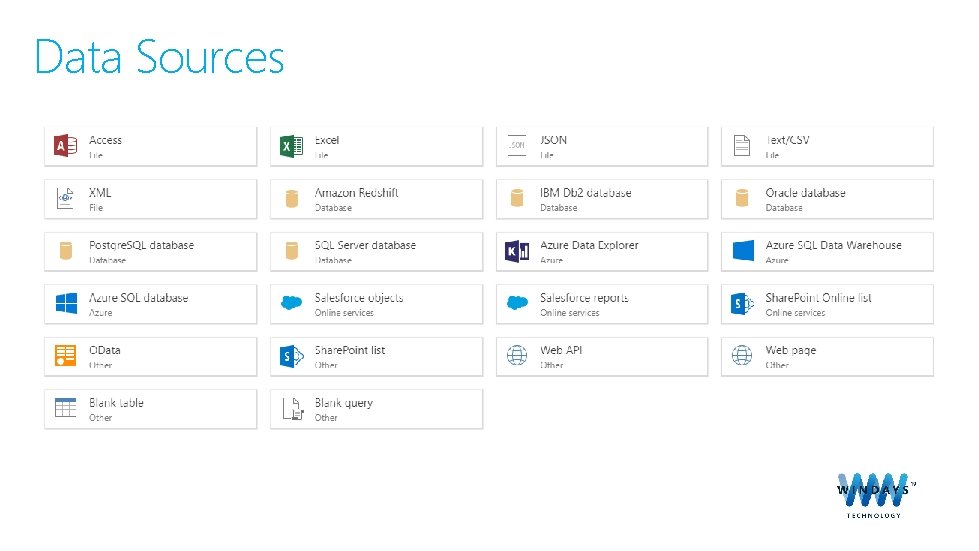Screen dimensions: 979x551
Task: Click the Web API globe icon
Action: 517,356
